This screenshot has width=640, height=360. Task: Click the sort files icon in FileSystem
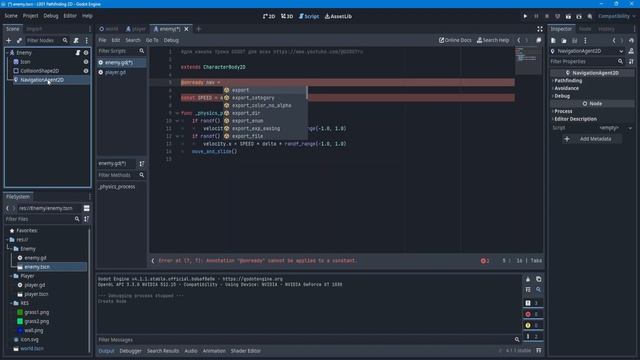point(87,219)
